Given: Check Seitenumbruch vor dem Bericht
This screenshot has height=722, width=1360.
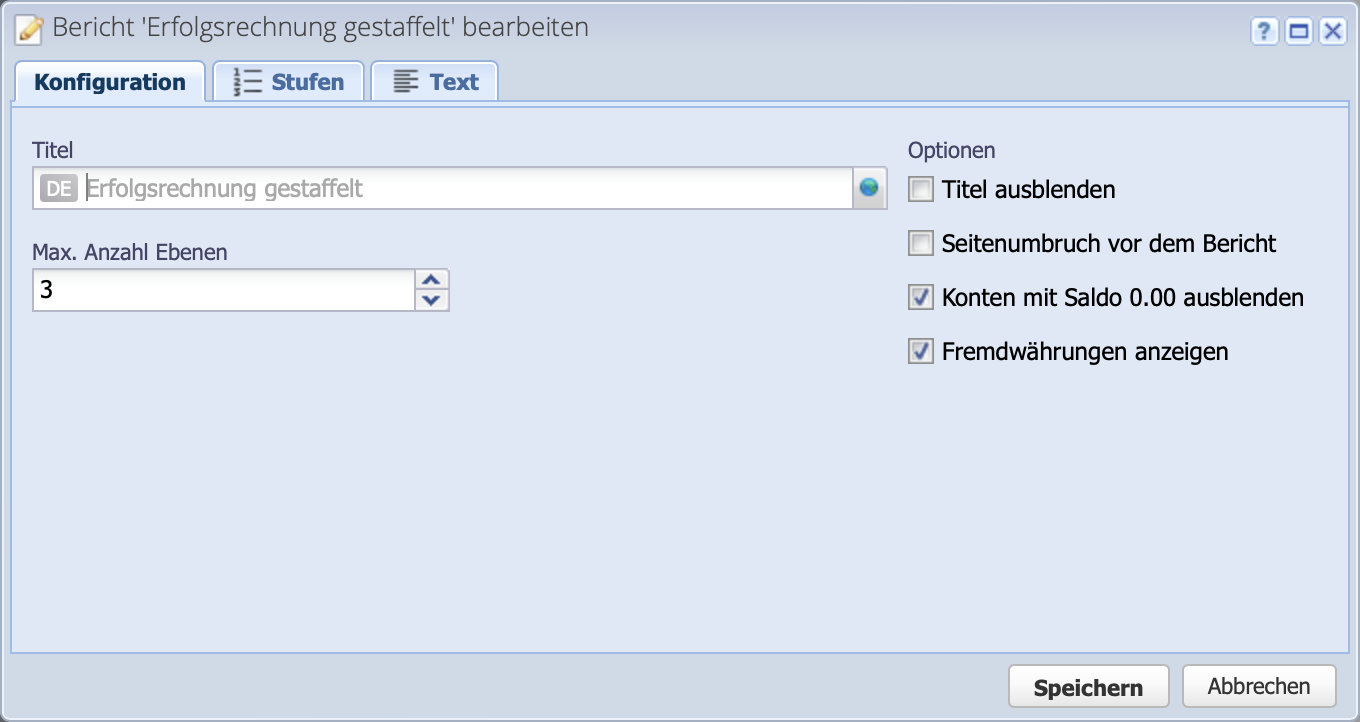Looking at the screenshot, I should tap(919, 242).
